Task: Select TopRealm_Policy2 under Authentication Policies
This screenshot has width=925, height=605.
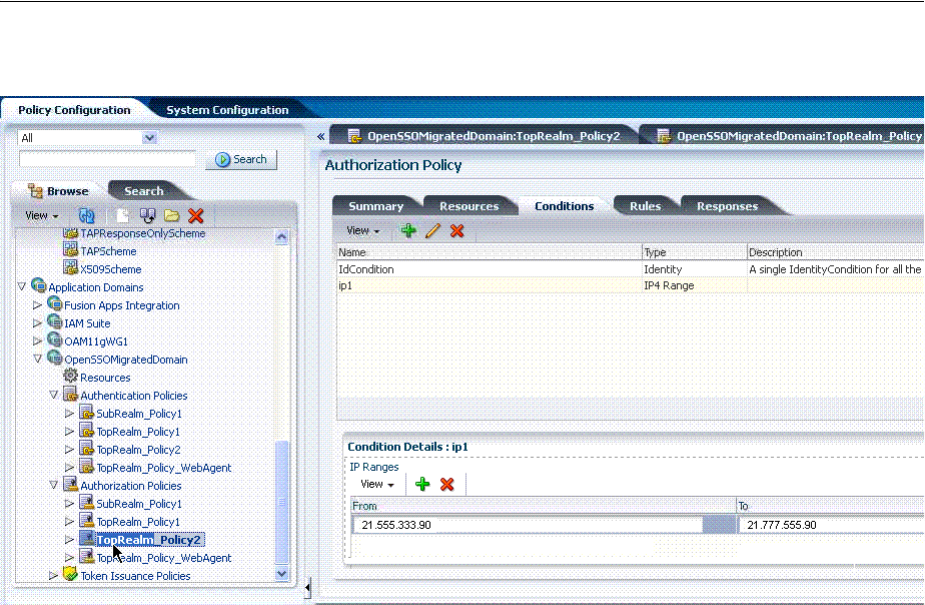Action: click(x=139, y=450)
